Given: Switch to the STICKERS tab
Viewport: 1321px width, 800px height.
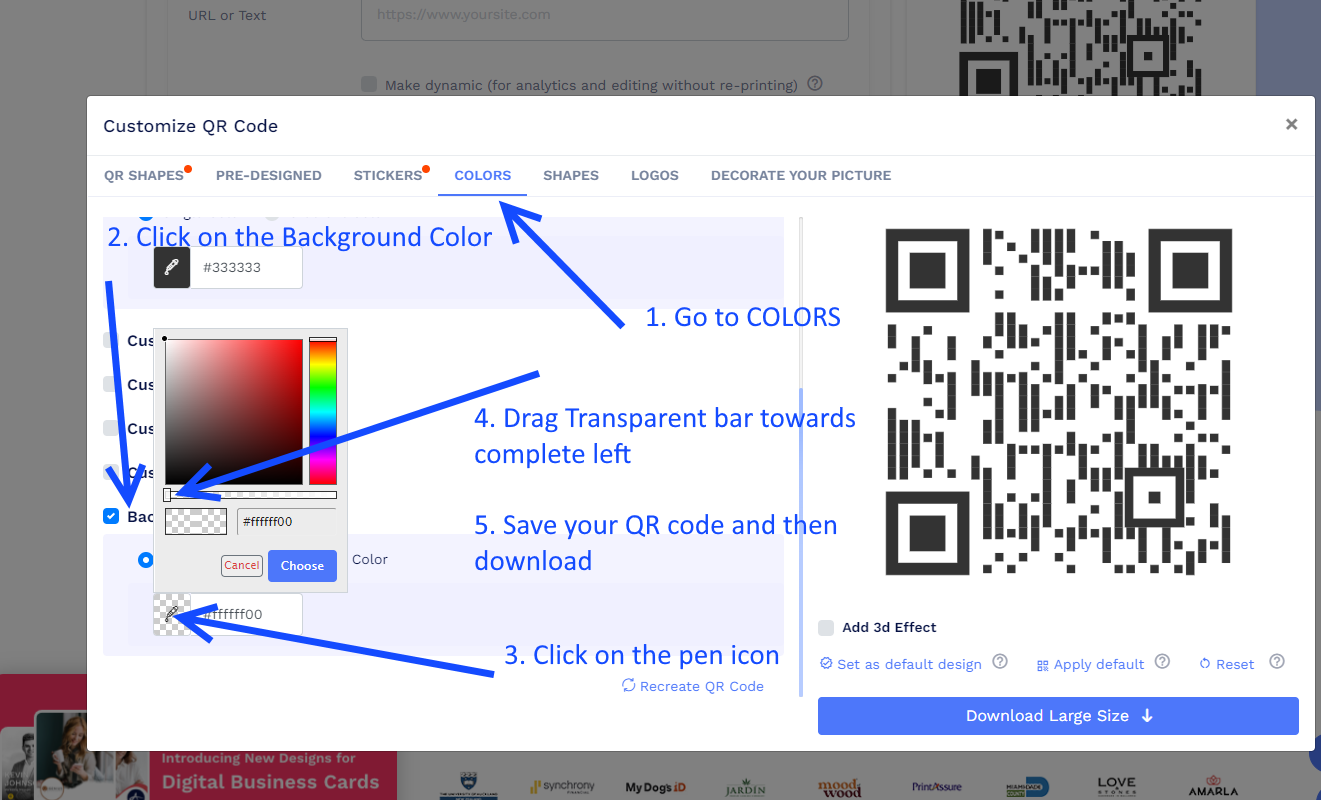Looking at the screenshot, I should [x=388, y=175].
